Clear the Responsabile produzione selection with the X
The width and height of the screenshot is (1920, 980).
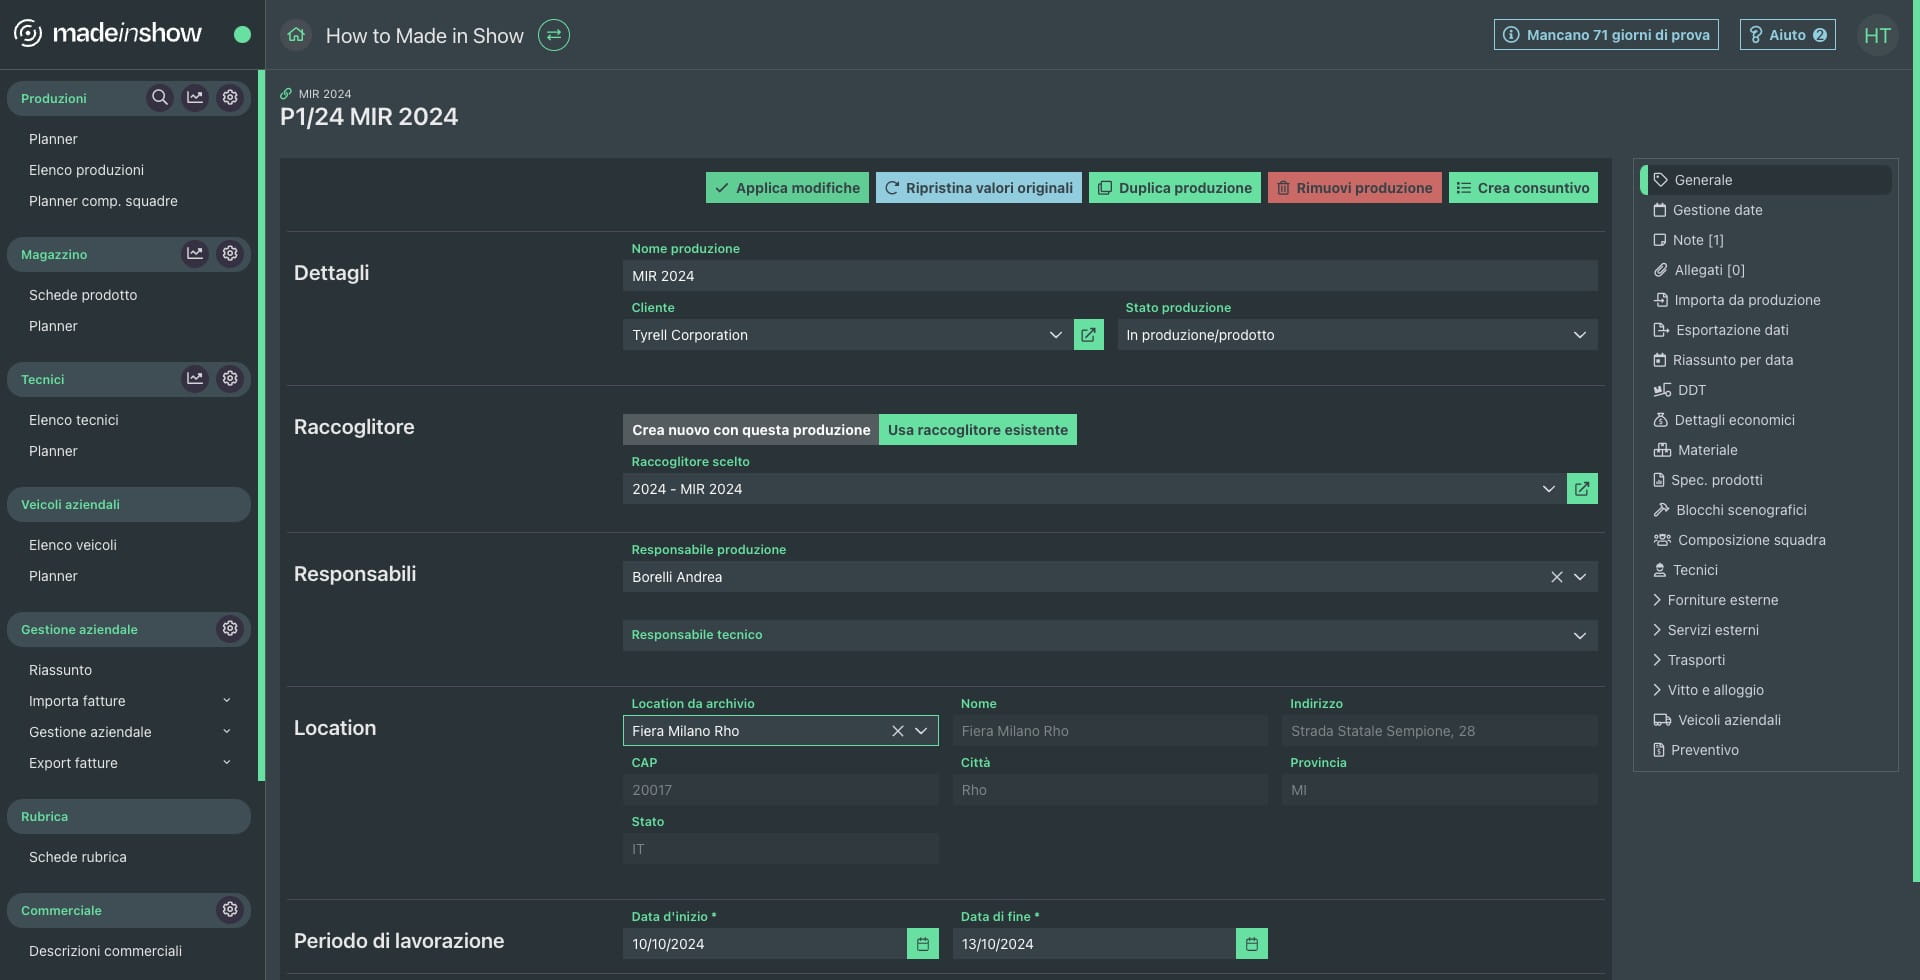[x=1556, y=577]
